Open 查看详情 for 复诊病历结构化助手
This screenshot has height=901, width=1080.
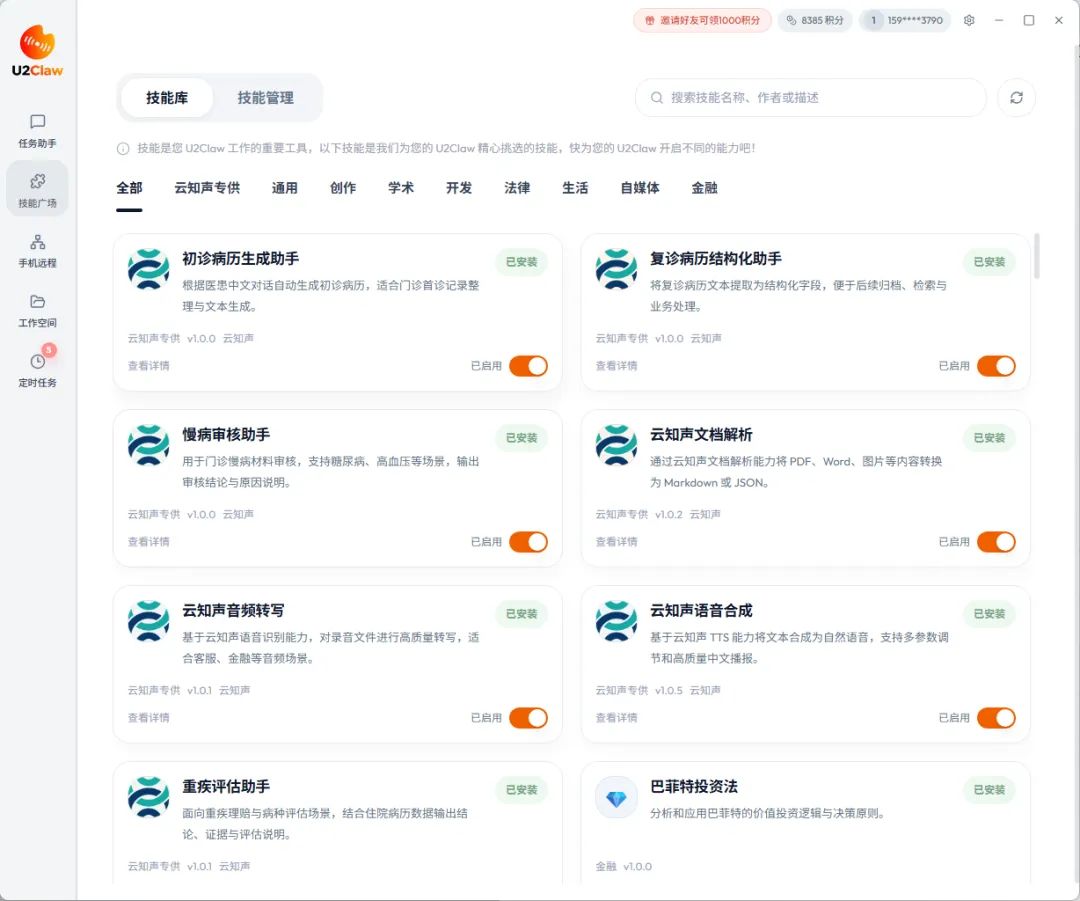(616, 366)
